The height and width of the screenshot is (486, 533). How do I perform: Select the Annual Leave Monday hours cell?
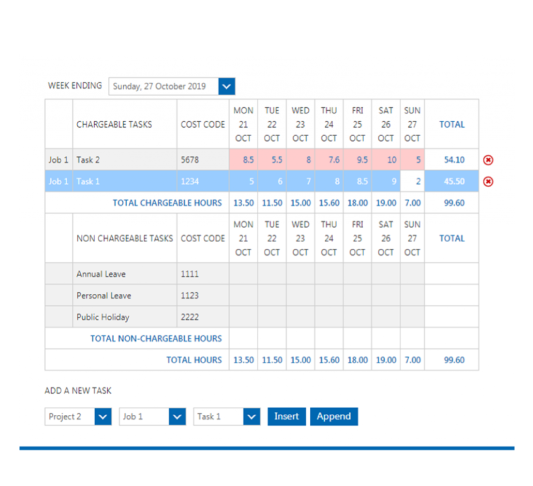pos(243,274)
